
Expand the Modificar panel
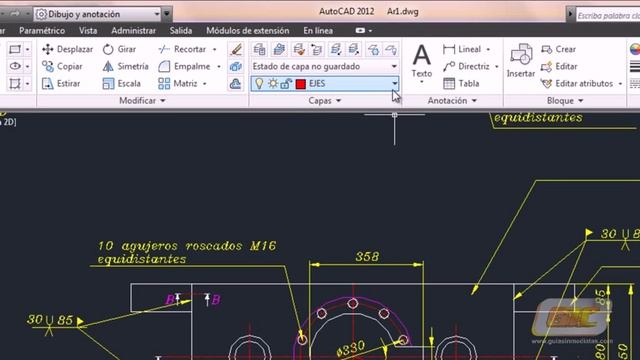pos(142,101)
